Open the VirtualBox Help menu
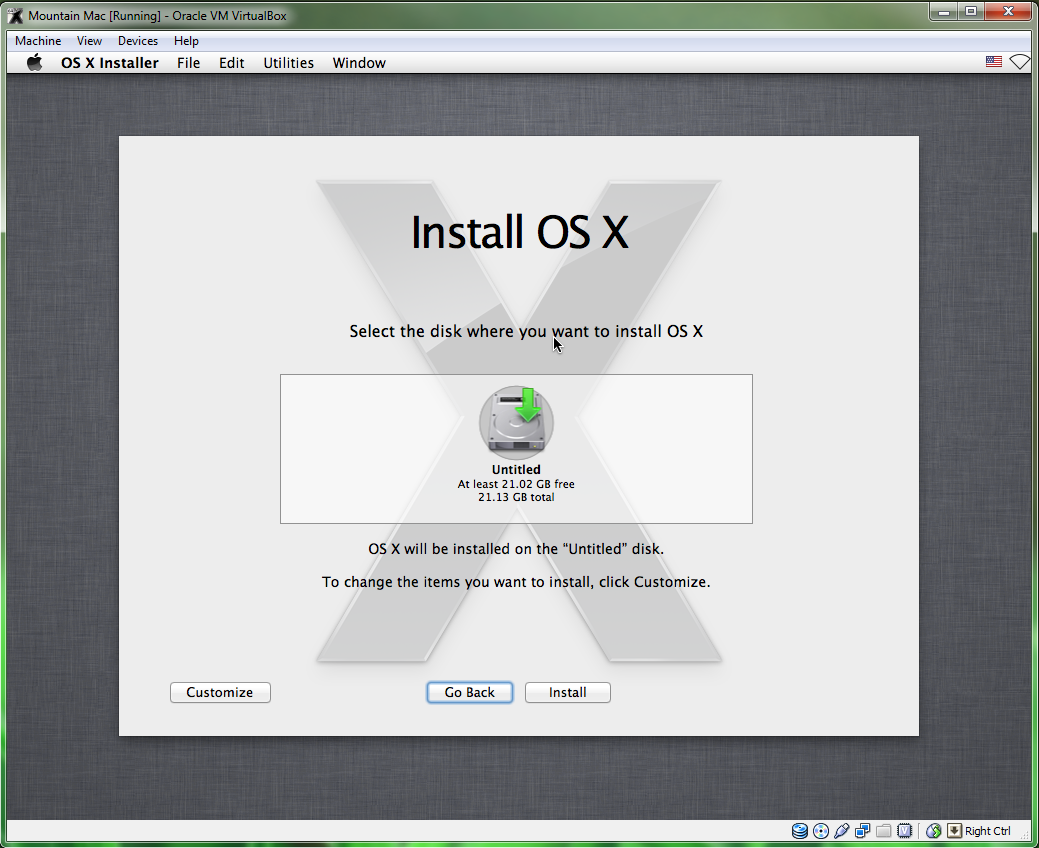The image size is (1039, 848). (x=186, y=41)
